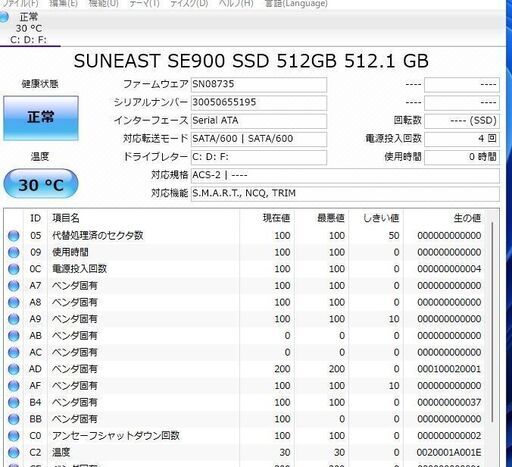
Task: Click raw value 0020001A001E in C2 row
Action: click(x=449, y=453)
